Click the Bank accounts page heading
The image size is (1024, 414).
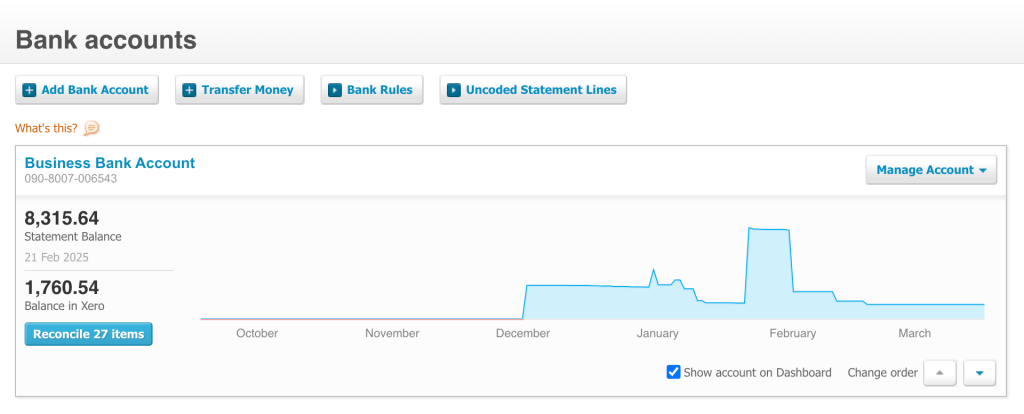106,40
